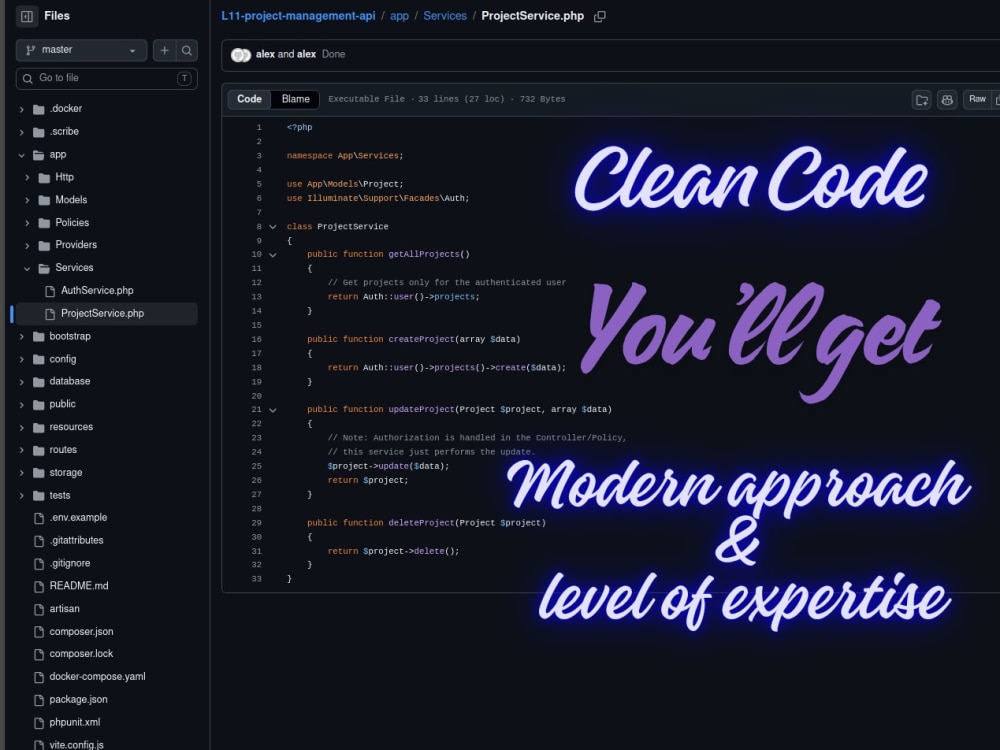This screenshot has height=750, width=1000.
Task: Open .gitignore file
Action: point(70,563)
